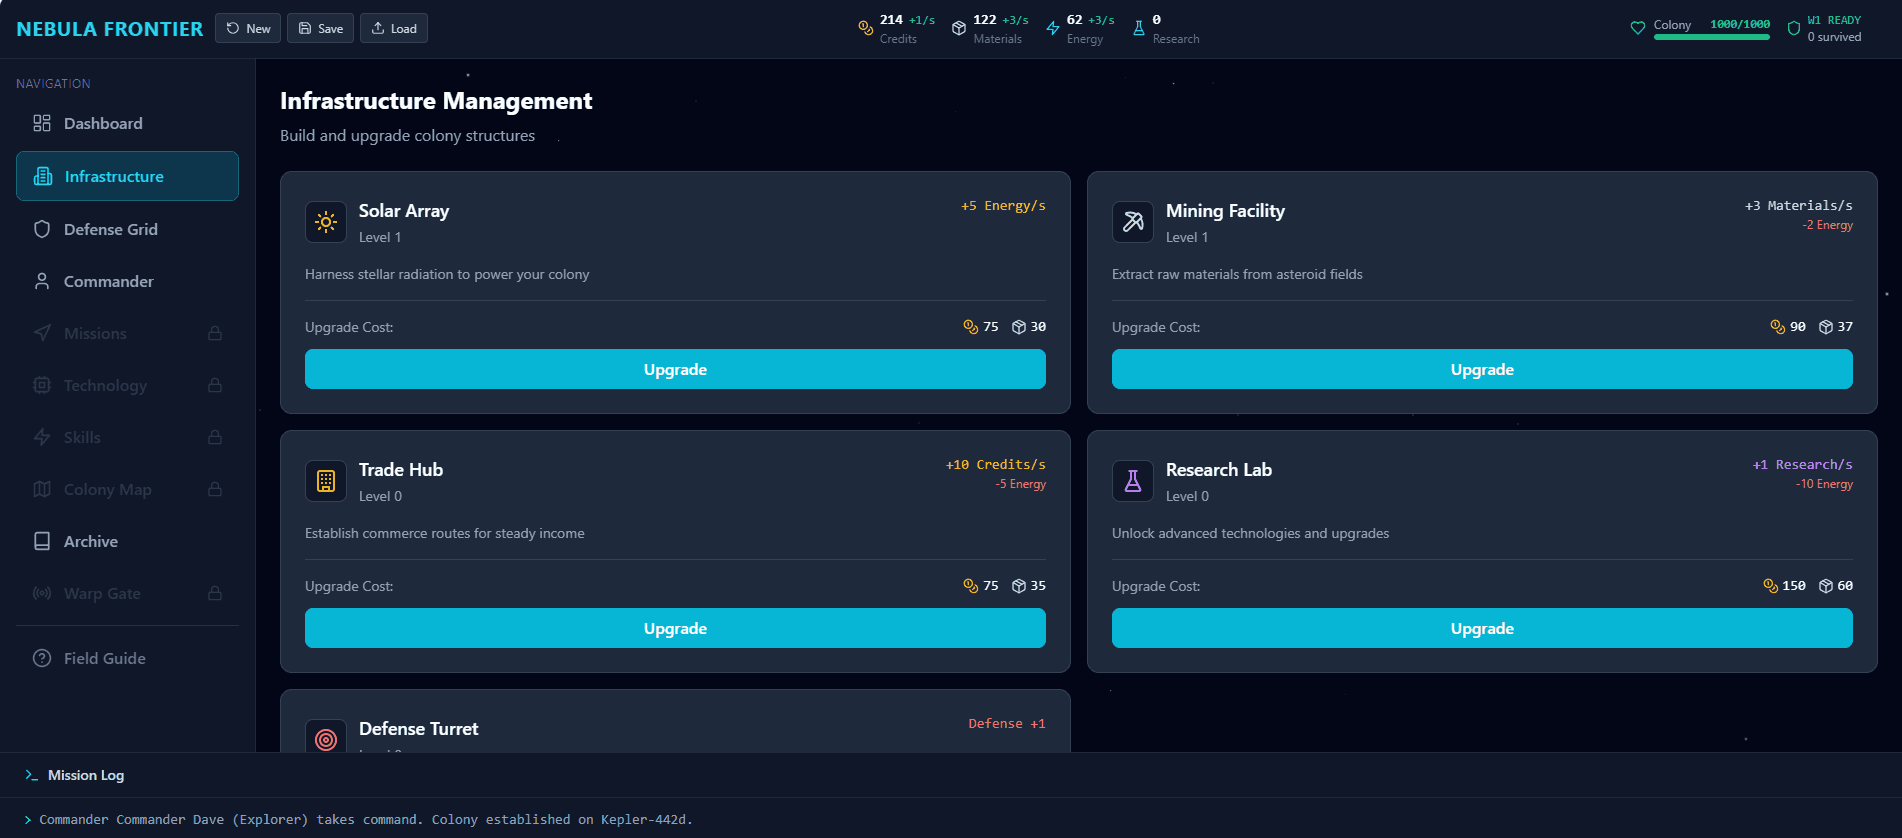This screenshot has width=1902, height=838.
Task: Click the Colony Map lock icon
Action: click(x=215, y=489)
